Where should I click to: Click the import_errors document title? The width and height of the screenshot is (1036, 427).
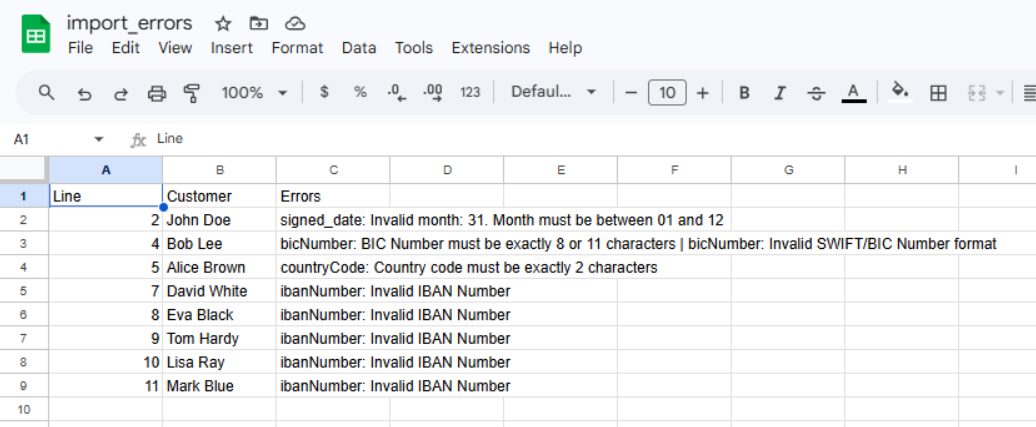tap(130, 23)
